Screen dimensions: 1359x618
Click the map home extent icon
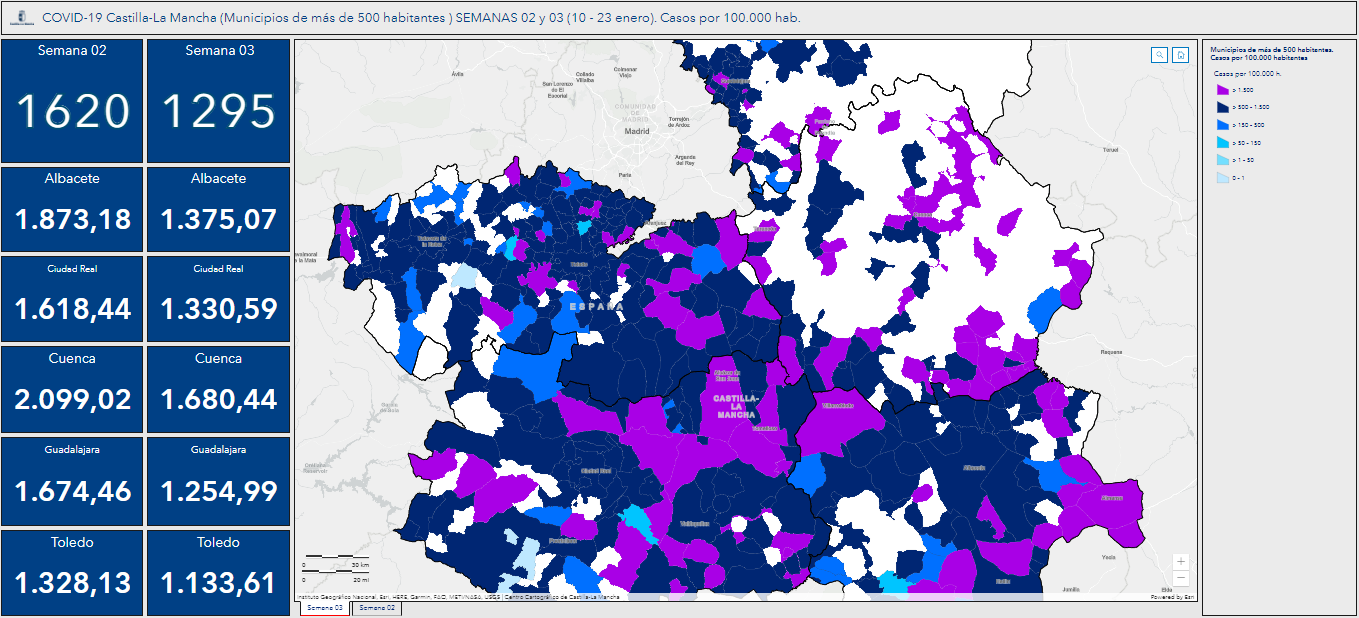coord(1181,55)
